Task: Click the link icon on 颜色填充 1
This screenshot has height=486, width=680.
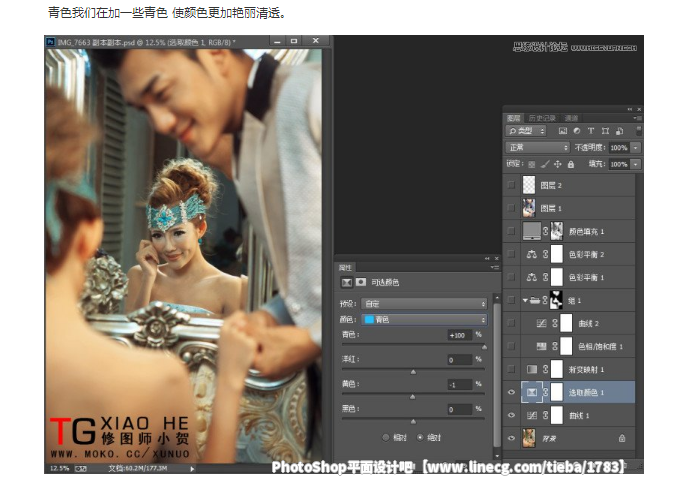Action: coord(546,231)
